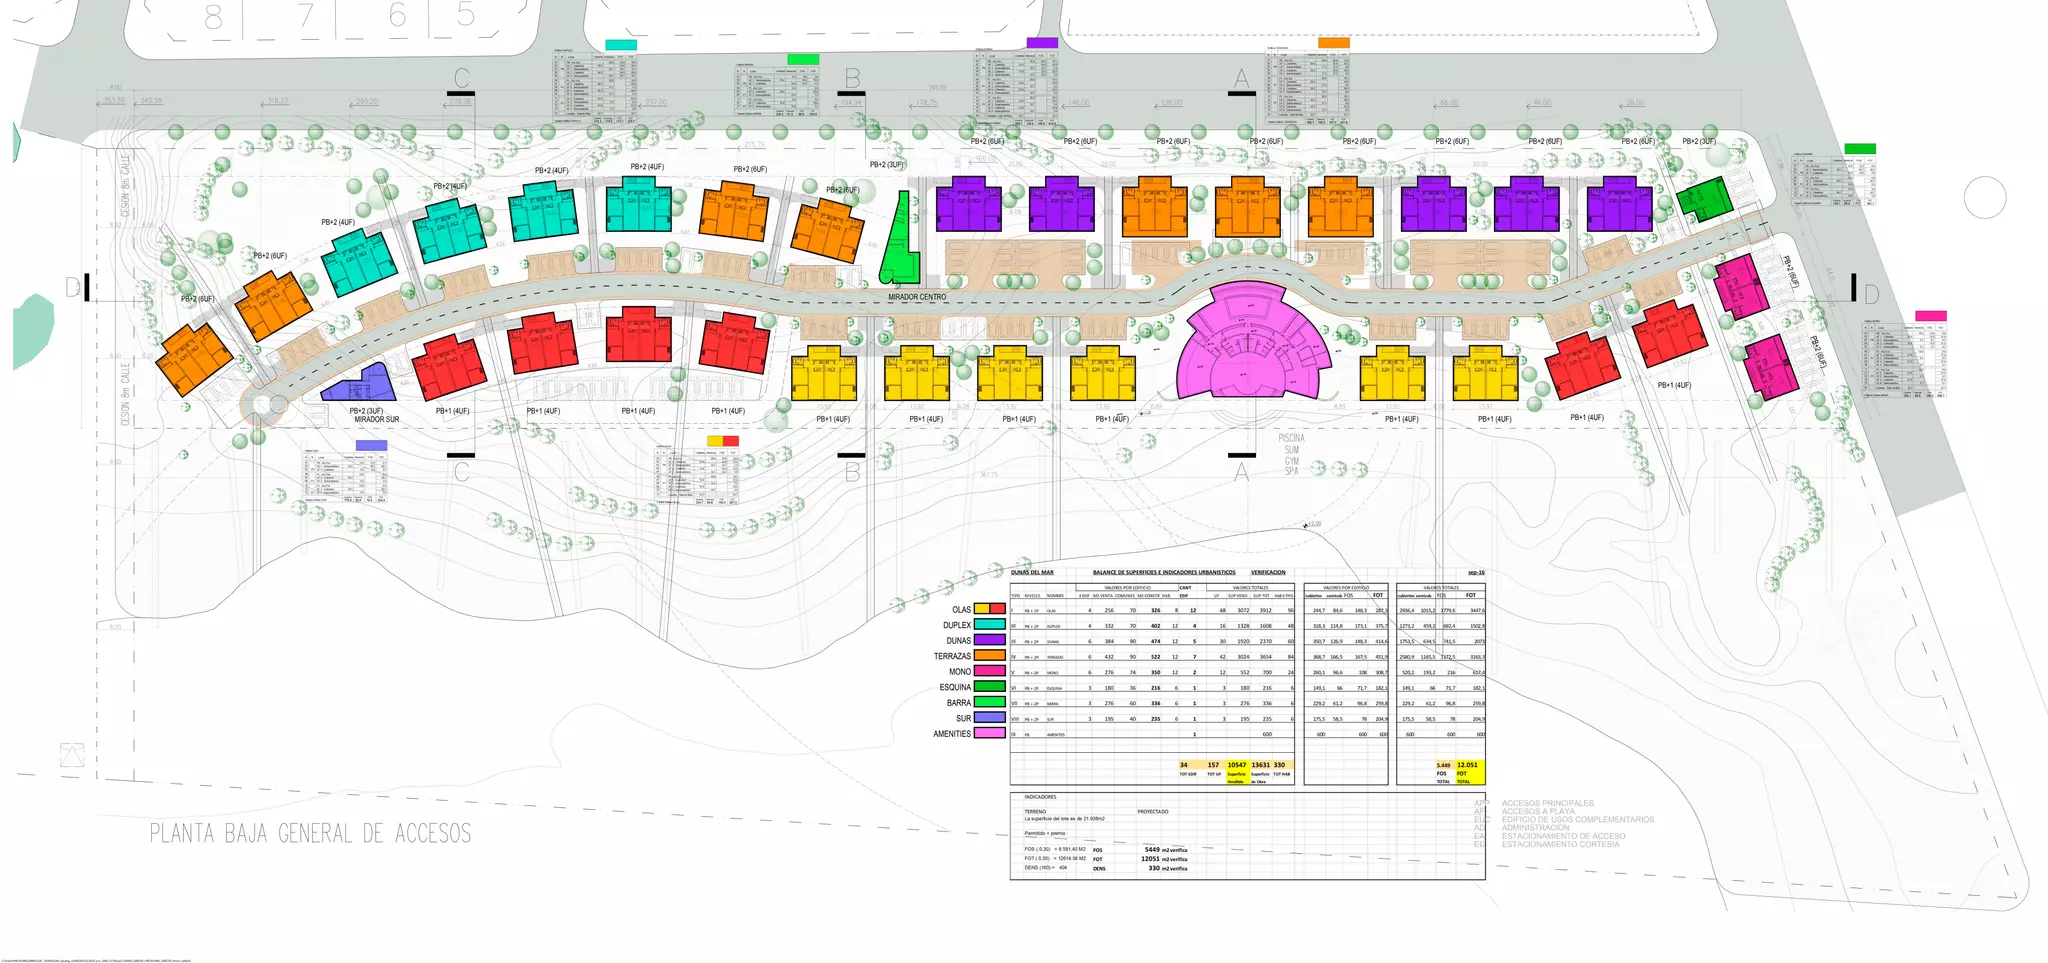Choose the orange TERRAZAS legend swatch

[x=990, y=656]
